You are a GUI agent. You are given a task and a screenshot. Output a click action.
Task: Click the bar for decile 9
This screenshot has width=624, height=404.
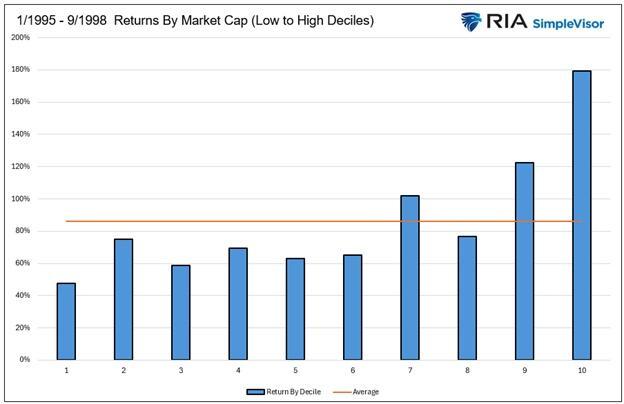(524, 261)
